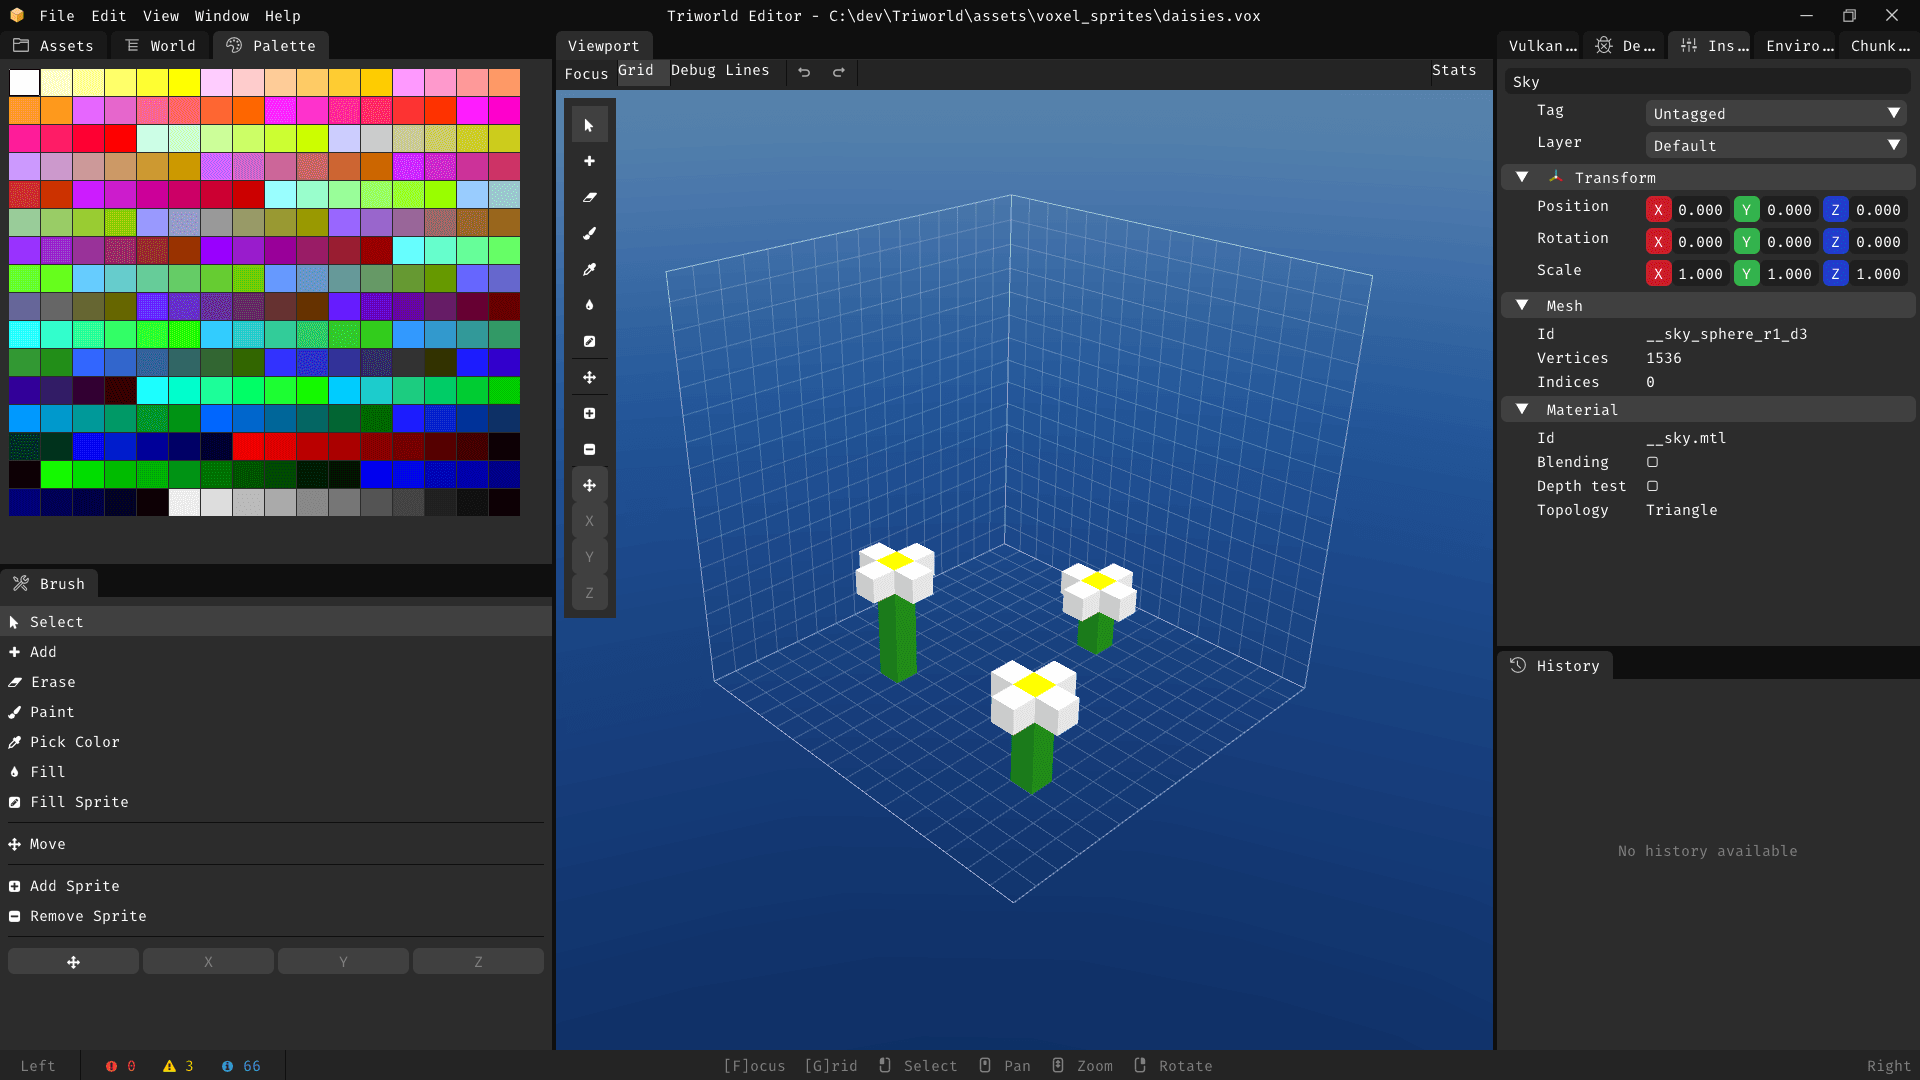Enable the Depth test checkbox

(x=1652, y=486)
